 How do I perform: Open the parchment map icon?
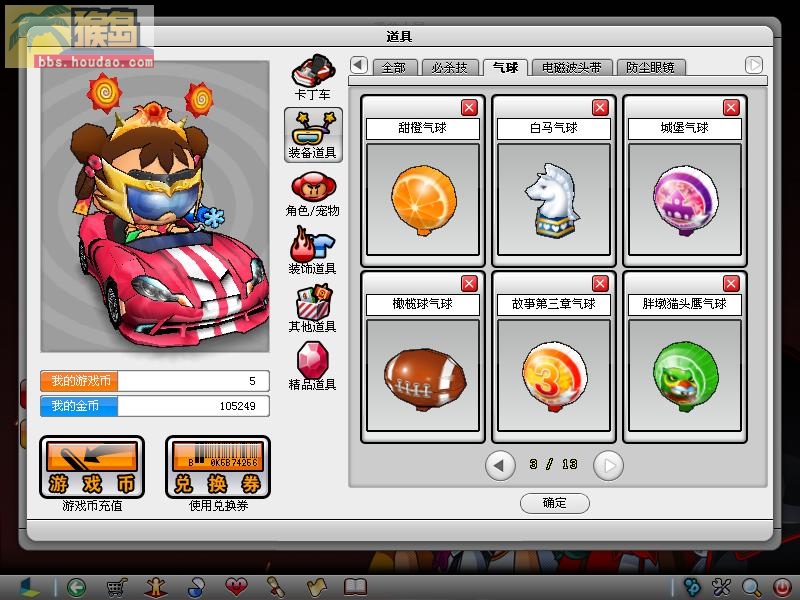[316, 587]
